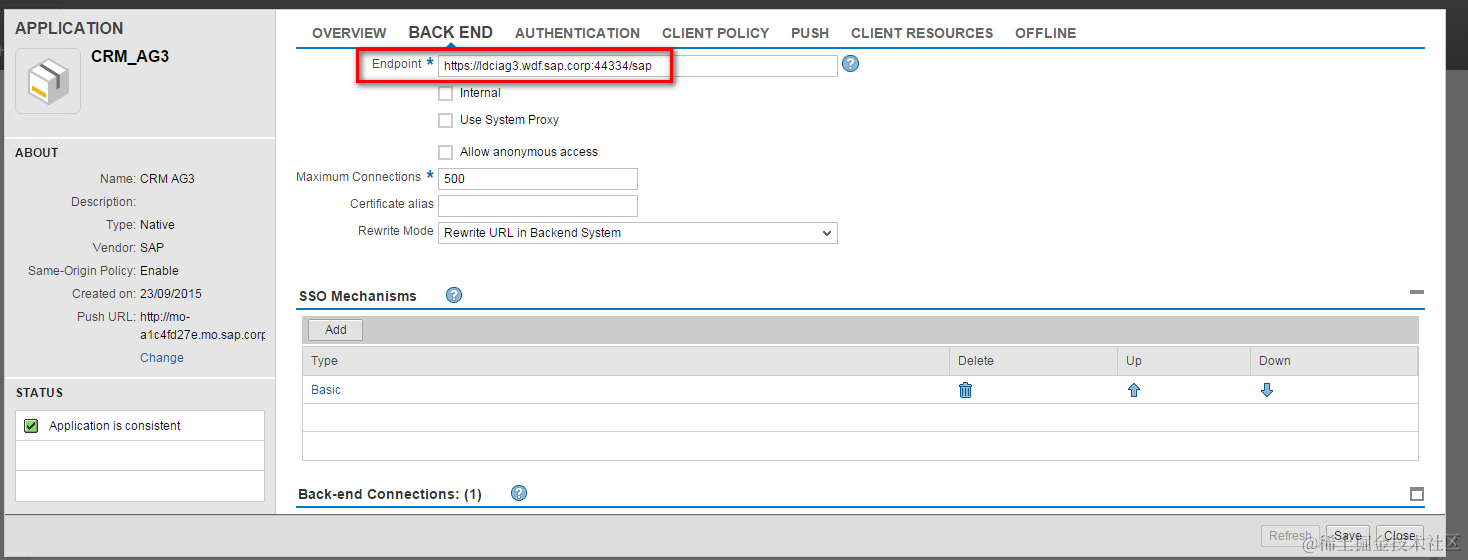Move Basic mechanism up
1468x560 pixels.
[1133, 390]
